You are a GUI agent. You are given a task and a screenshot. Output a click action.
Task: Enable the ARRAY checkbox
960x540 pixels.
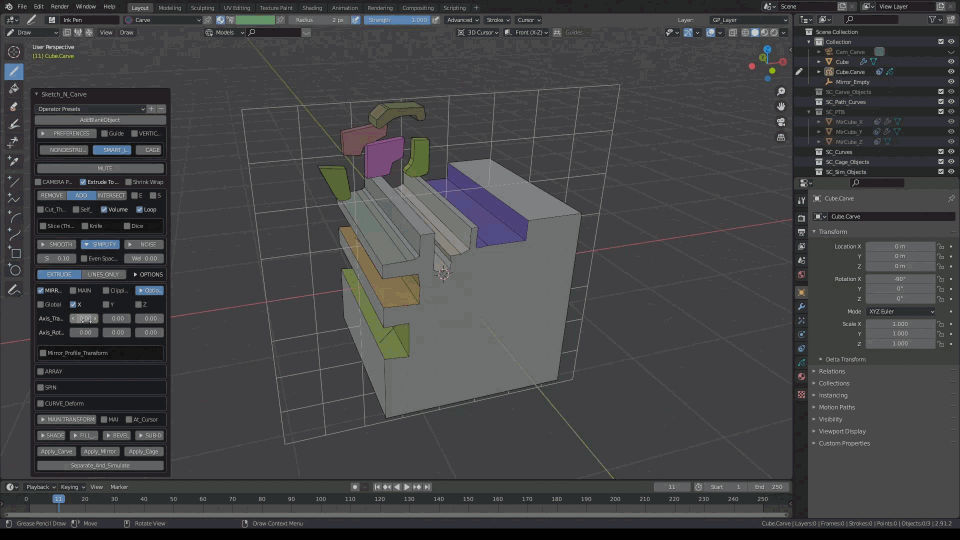41,371
